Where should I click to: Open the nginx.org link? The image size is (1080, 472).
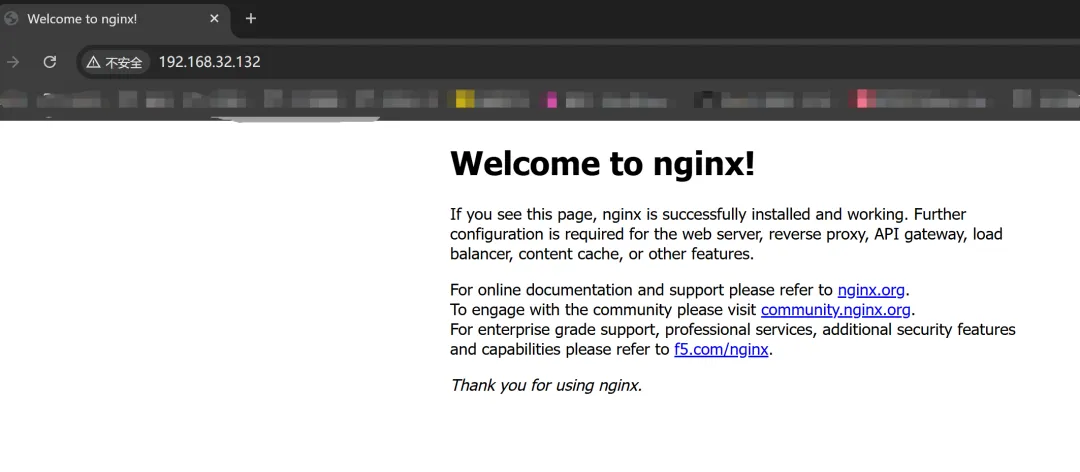pyautogui.click(x=871, y=289)
